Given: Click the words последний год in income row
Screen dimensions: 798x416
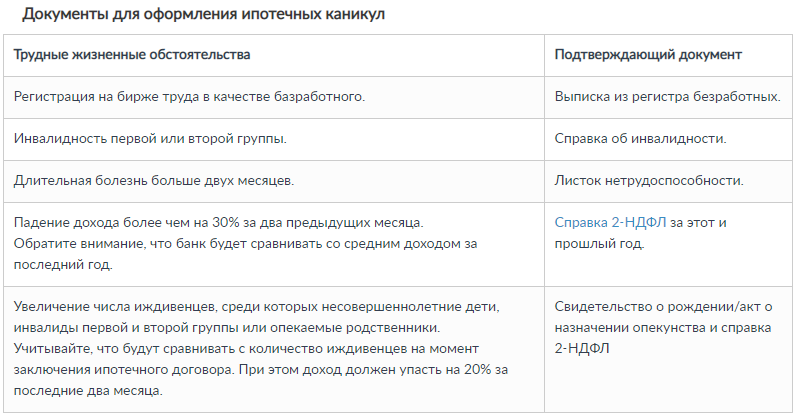Looking at the screenshot, I should click(63, 265).
